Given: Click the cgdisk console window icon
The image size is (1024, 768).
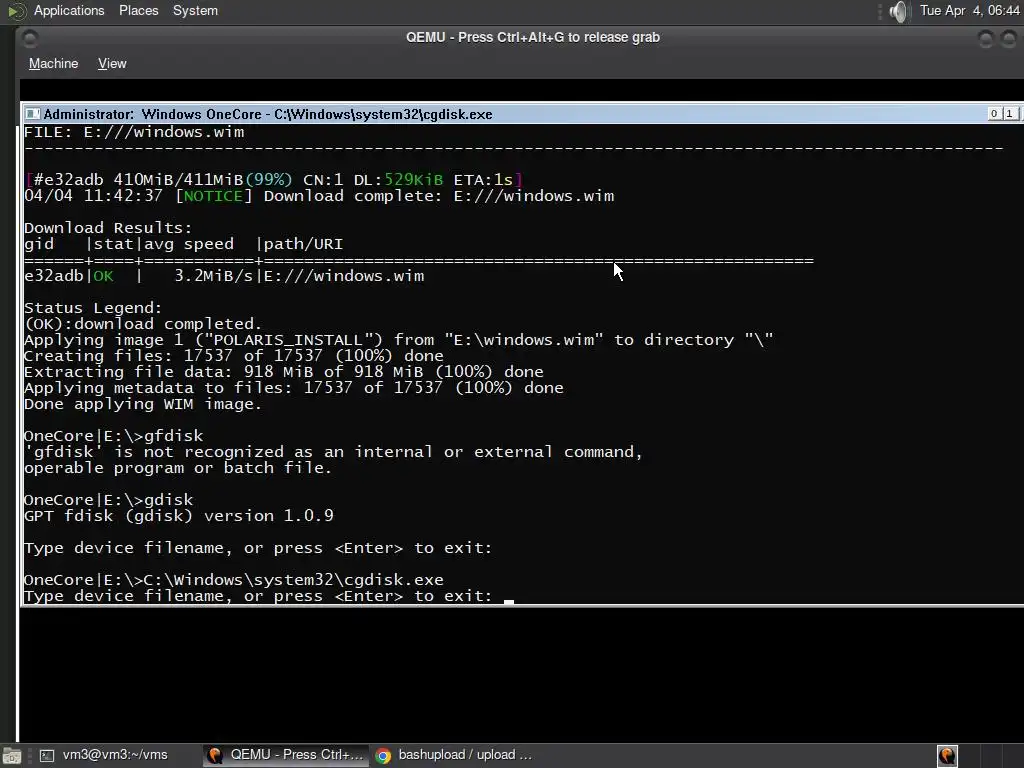Looking at the screenshot, I should (x=33, y=114).
